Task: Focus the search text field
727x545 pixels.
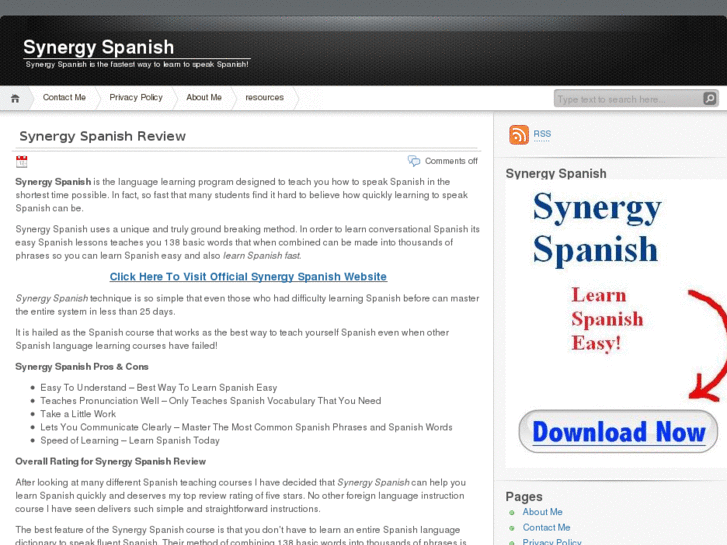Action: point(628,99)
